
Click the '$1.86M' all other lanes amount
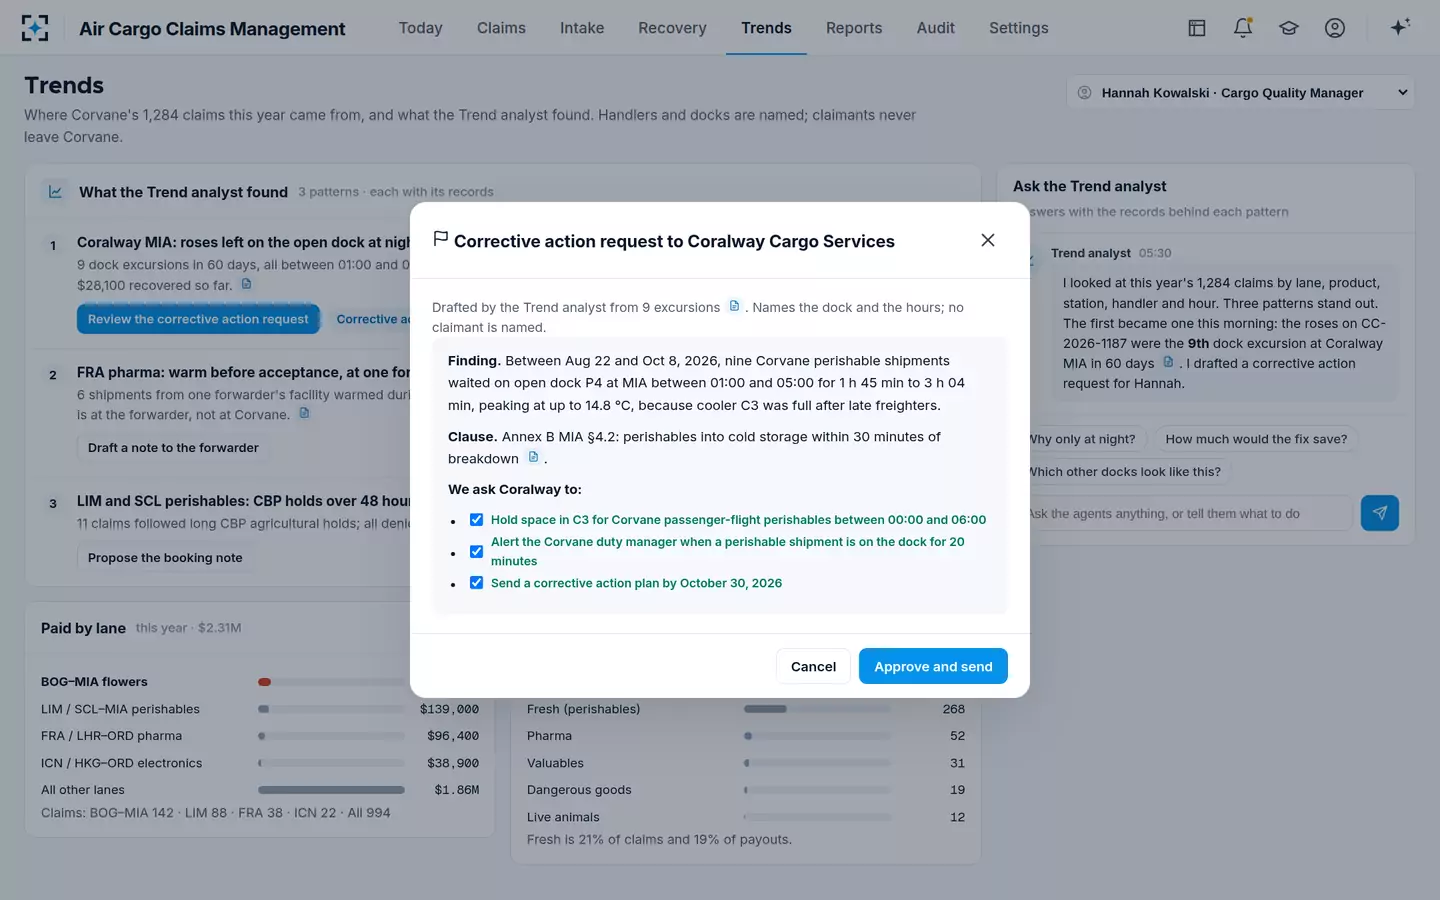[457, 790]
